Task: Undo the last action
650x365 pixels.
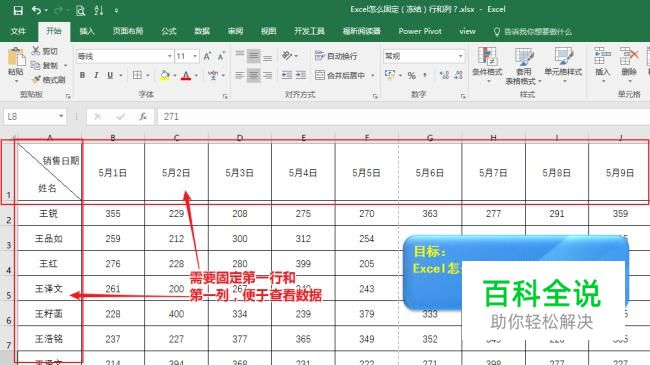Action: (37, 10)
